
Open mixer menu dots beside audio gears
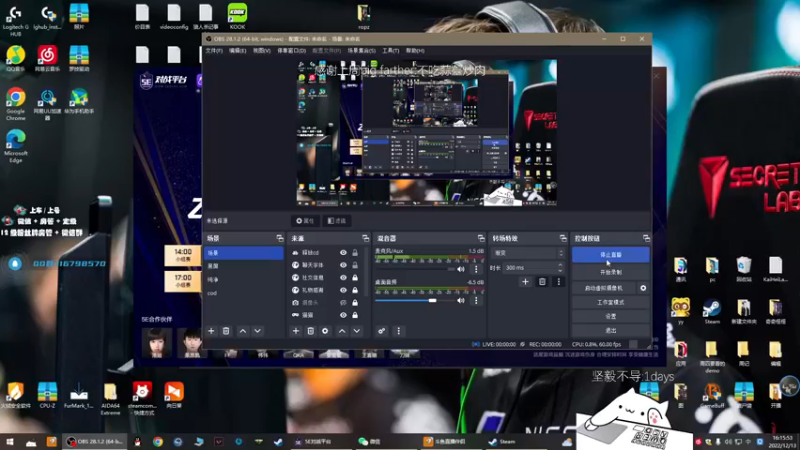click(398, 331)
